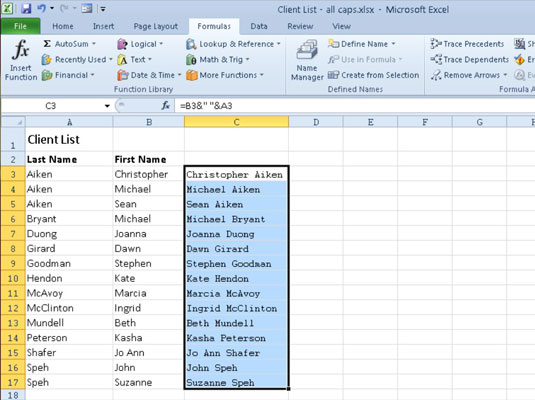Click the 'Bryant' last name cell
Viewport: 535px width, 400px height.
pyautogui.click(x=69, y=219)
